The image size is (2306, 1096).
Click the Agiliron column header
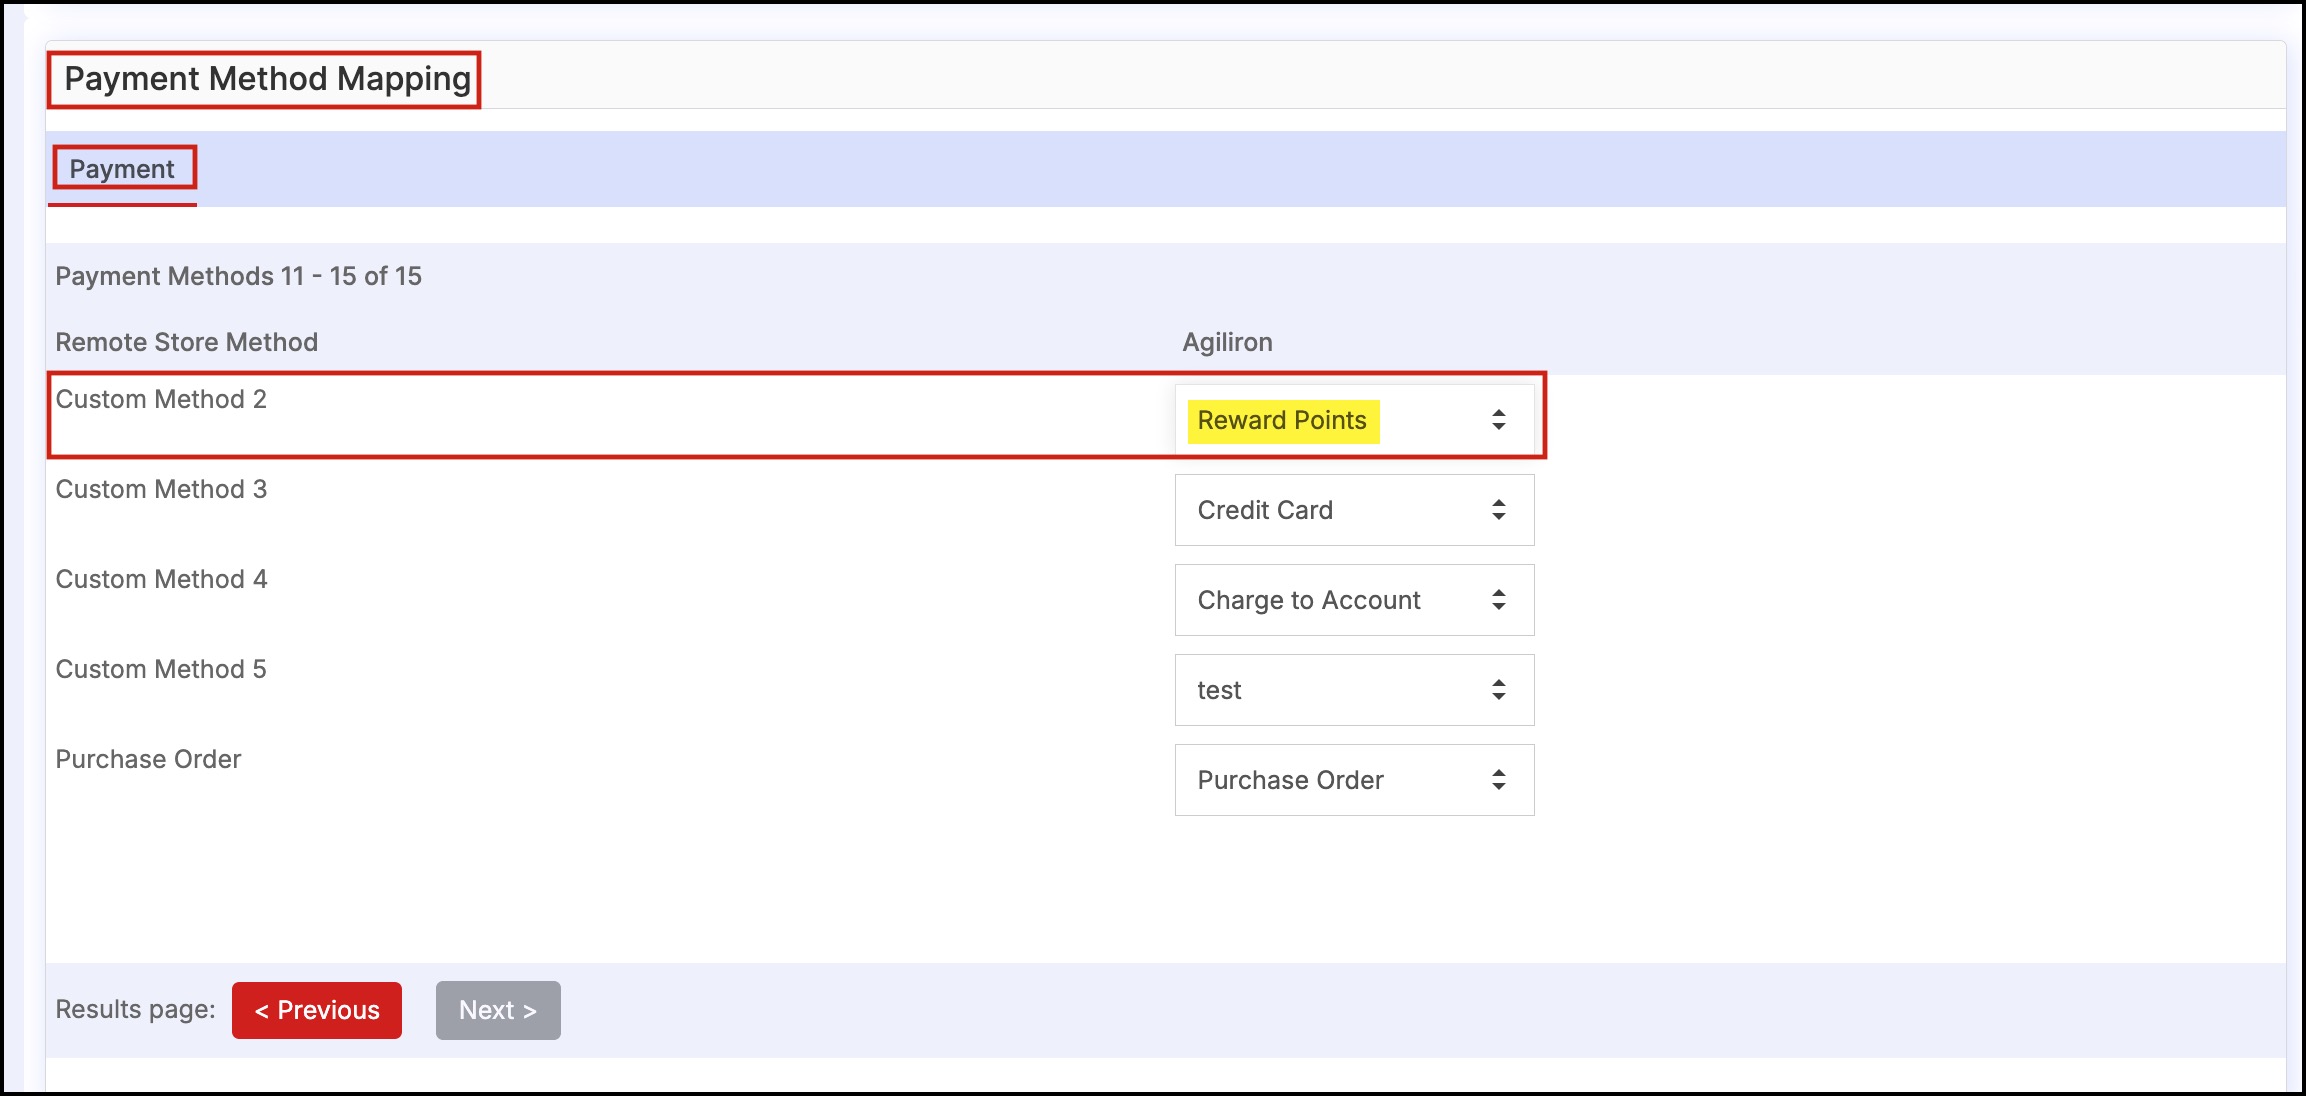[x=1227, y=342]
